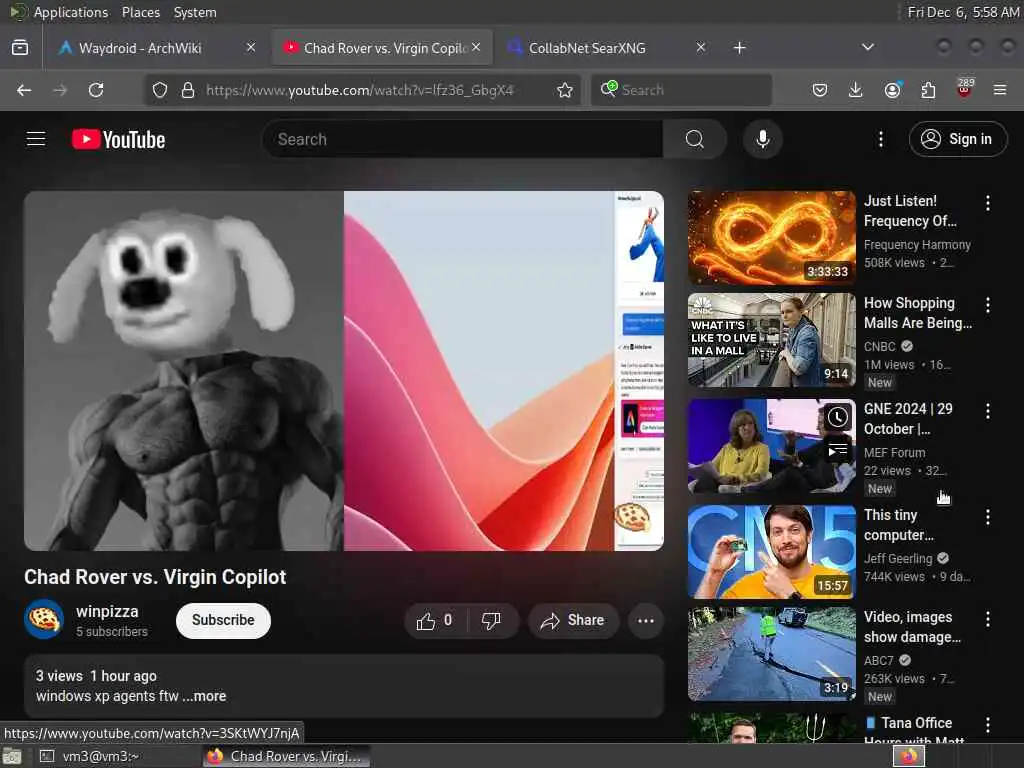Open the Places menu in top panel
Image resolution: width=1024 pixels, height=768 pixels.
pyautogui.click(x=140, y=12)
